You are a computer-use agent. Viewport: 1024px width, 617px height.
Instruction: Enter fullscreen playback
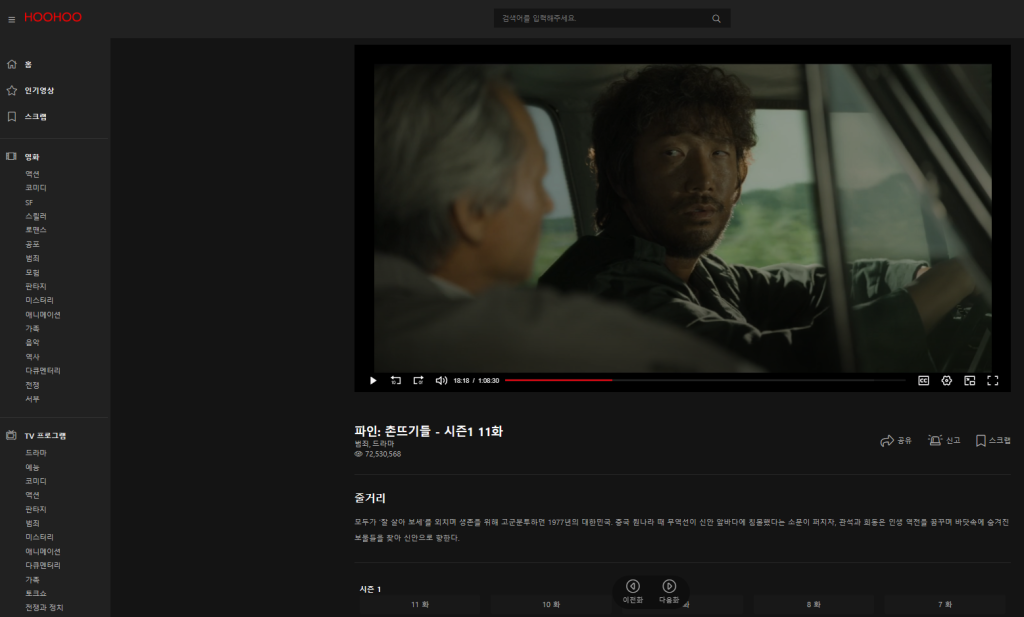[x=993, y=380]
